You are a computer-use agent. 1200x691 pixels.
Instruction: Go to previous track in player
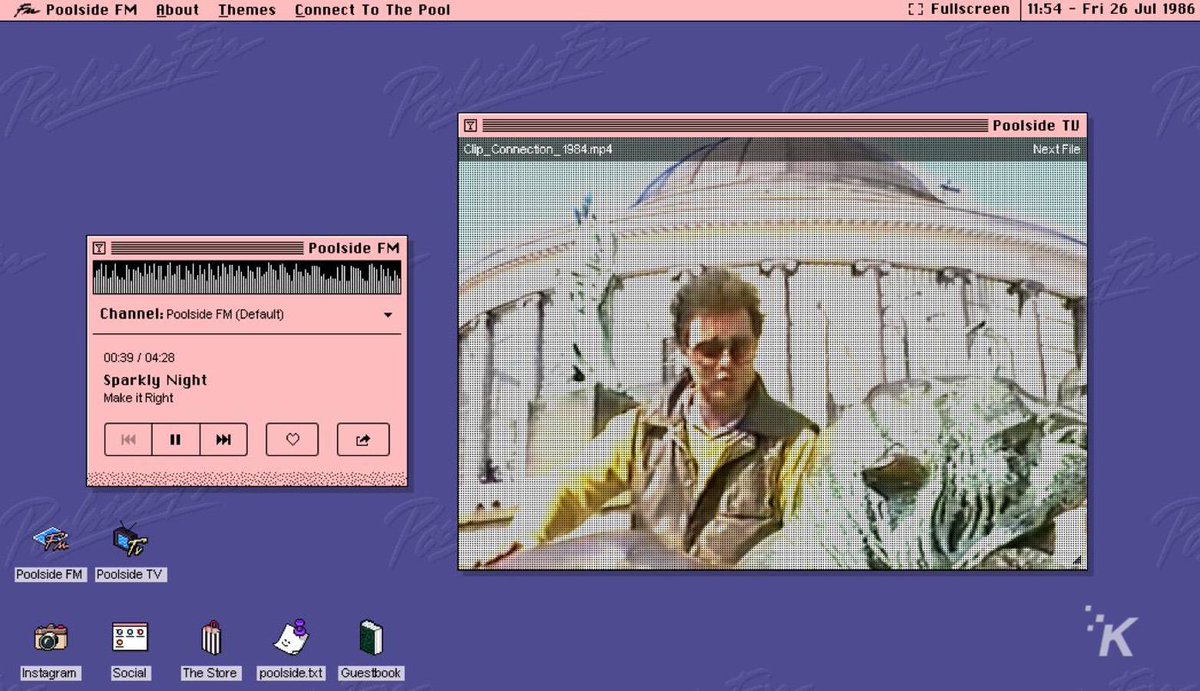click(128, 439)
